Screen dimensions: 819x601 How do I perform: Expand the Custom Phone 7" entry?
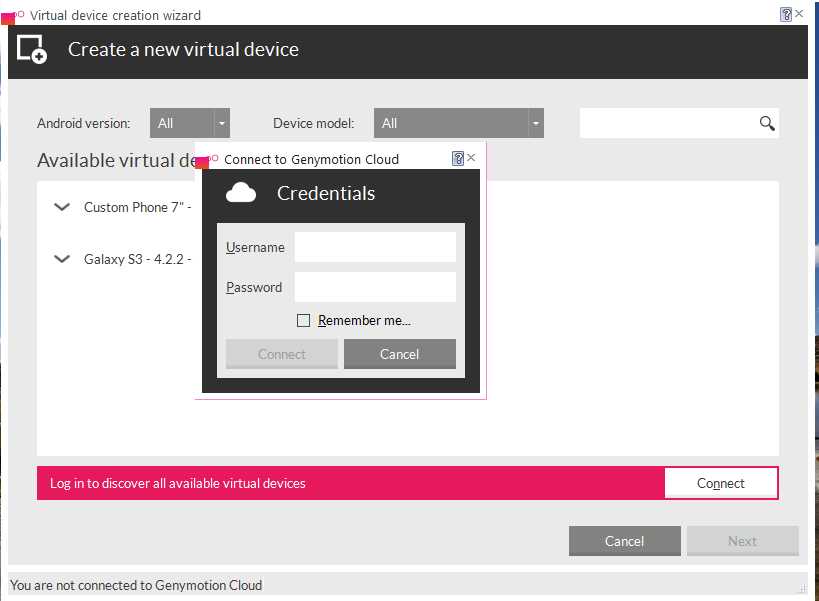click(62, 207)
